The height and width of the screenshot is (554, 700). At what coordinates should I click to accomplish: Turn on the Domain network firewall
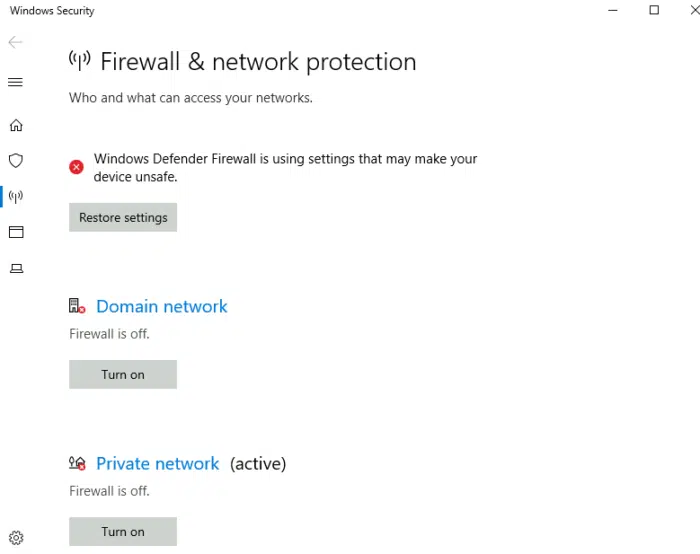click(123, 374)
